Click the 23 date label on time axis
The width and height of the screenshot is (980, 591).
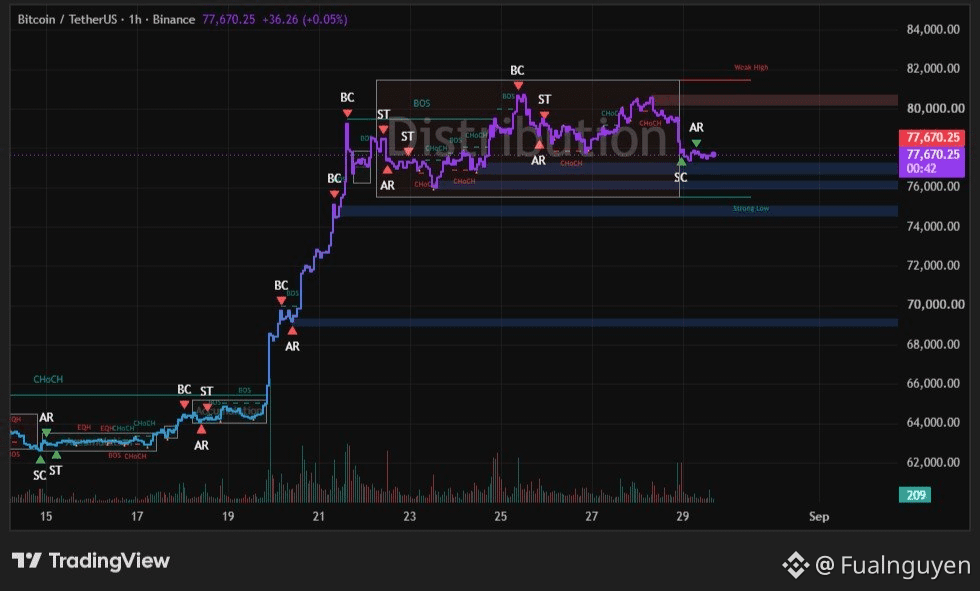(x=409, y=516)
